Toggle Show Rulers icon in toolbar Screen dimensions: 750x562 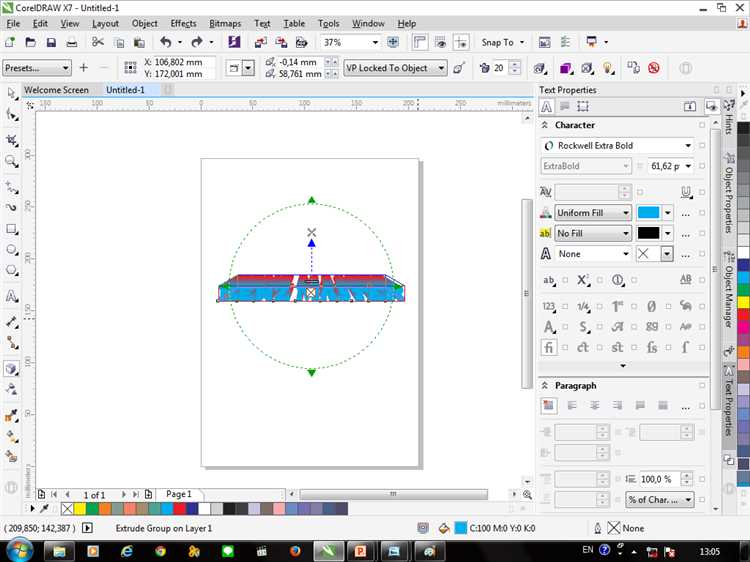419,42
